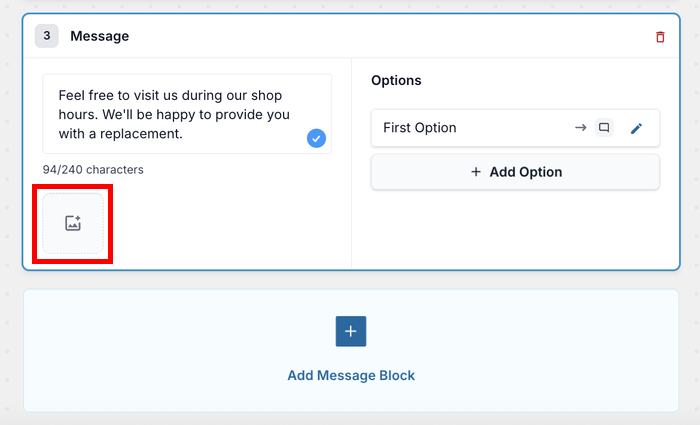
Task: Edit First Option using pencil icon
Action: tap(636, 128)
